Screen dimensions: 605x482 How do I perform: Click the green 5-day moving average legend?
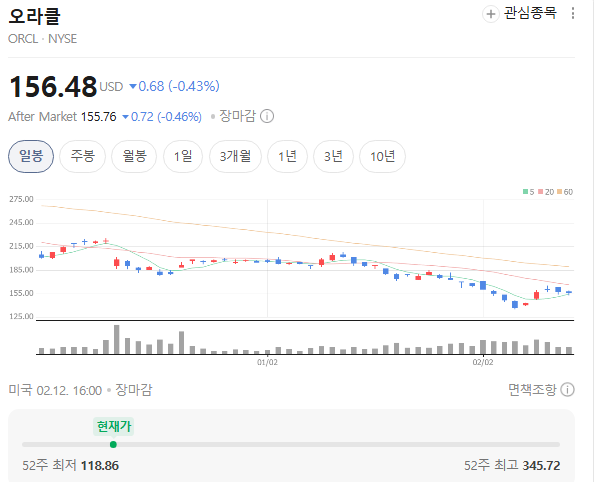pyautogui.click(x=529, y=192)
